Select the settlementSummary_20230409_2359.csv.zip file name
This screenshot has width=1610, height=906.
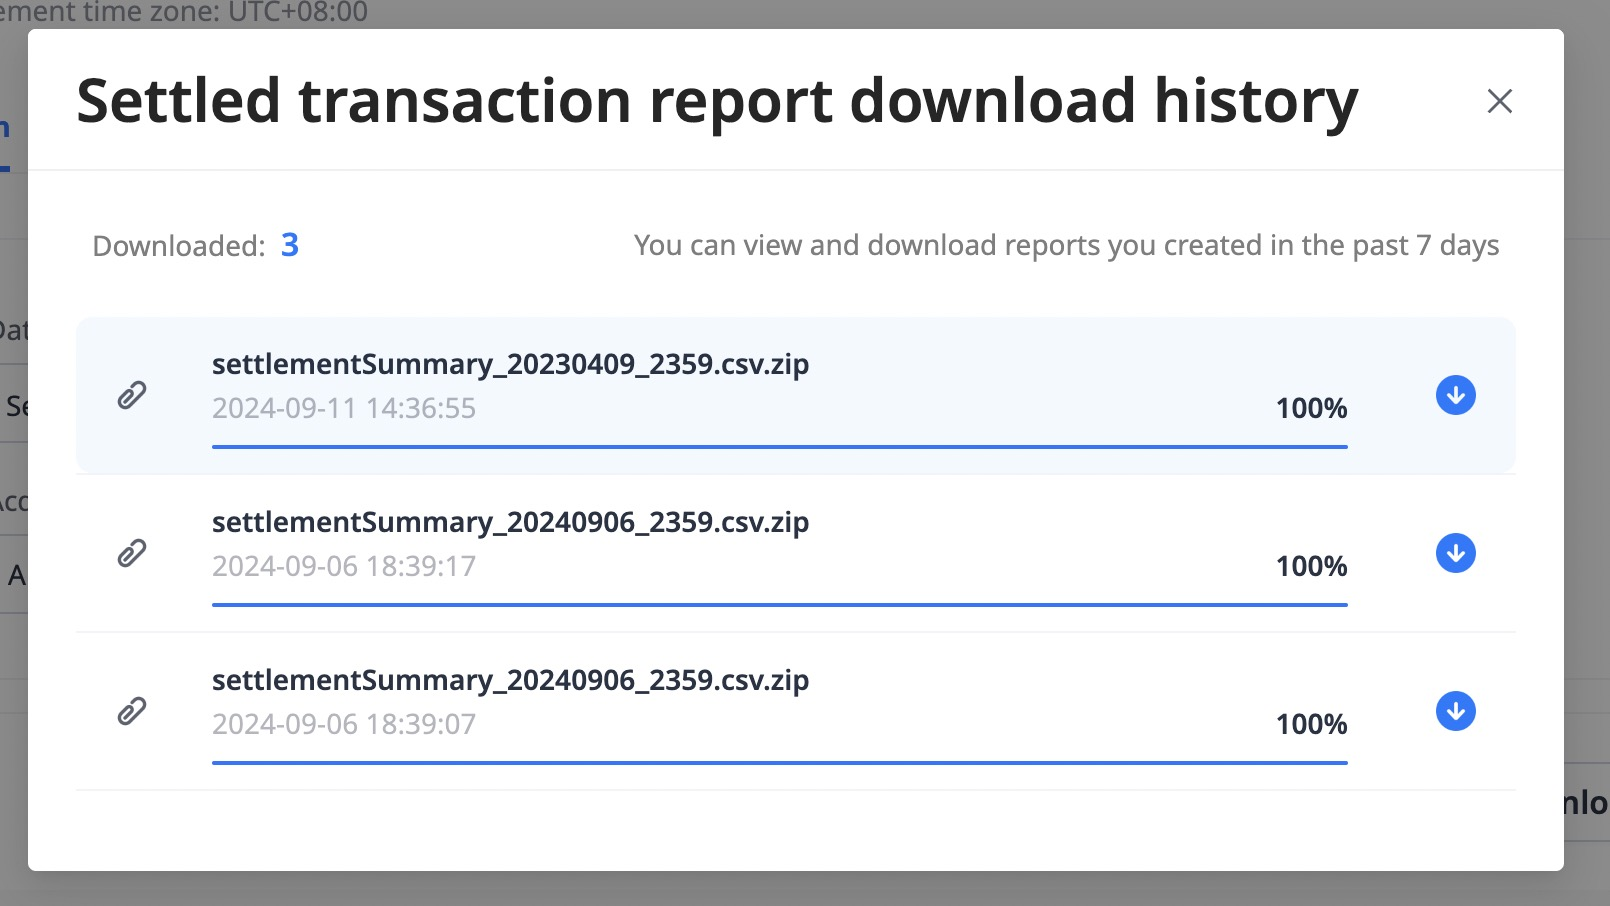coord(510,364)
